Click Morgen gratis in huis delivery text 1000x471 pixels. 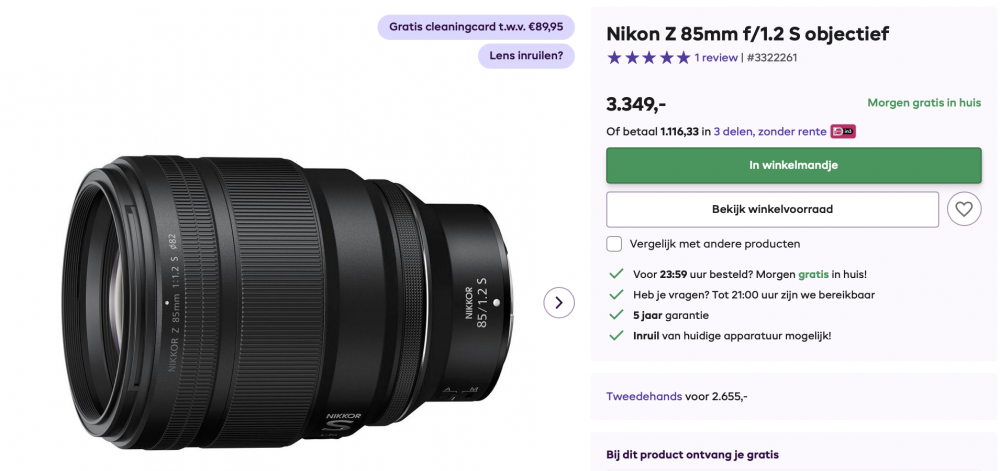924,103
